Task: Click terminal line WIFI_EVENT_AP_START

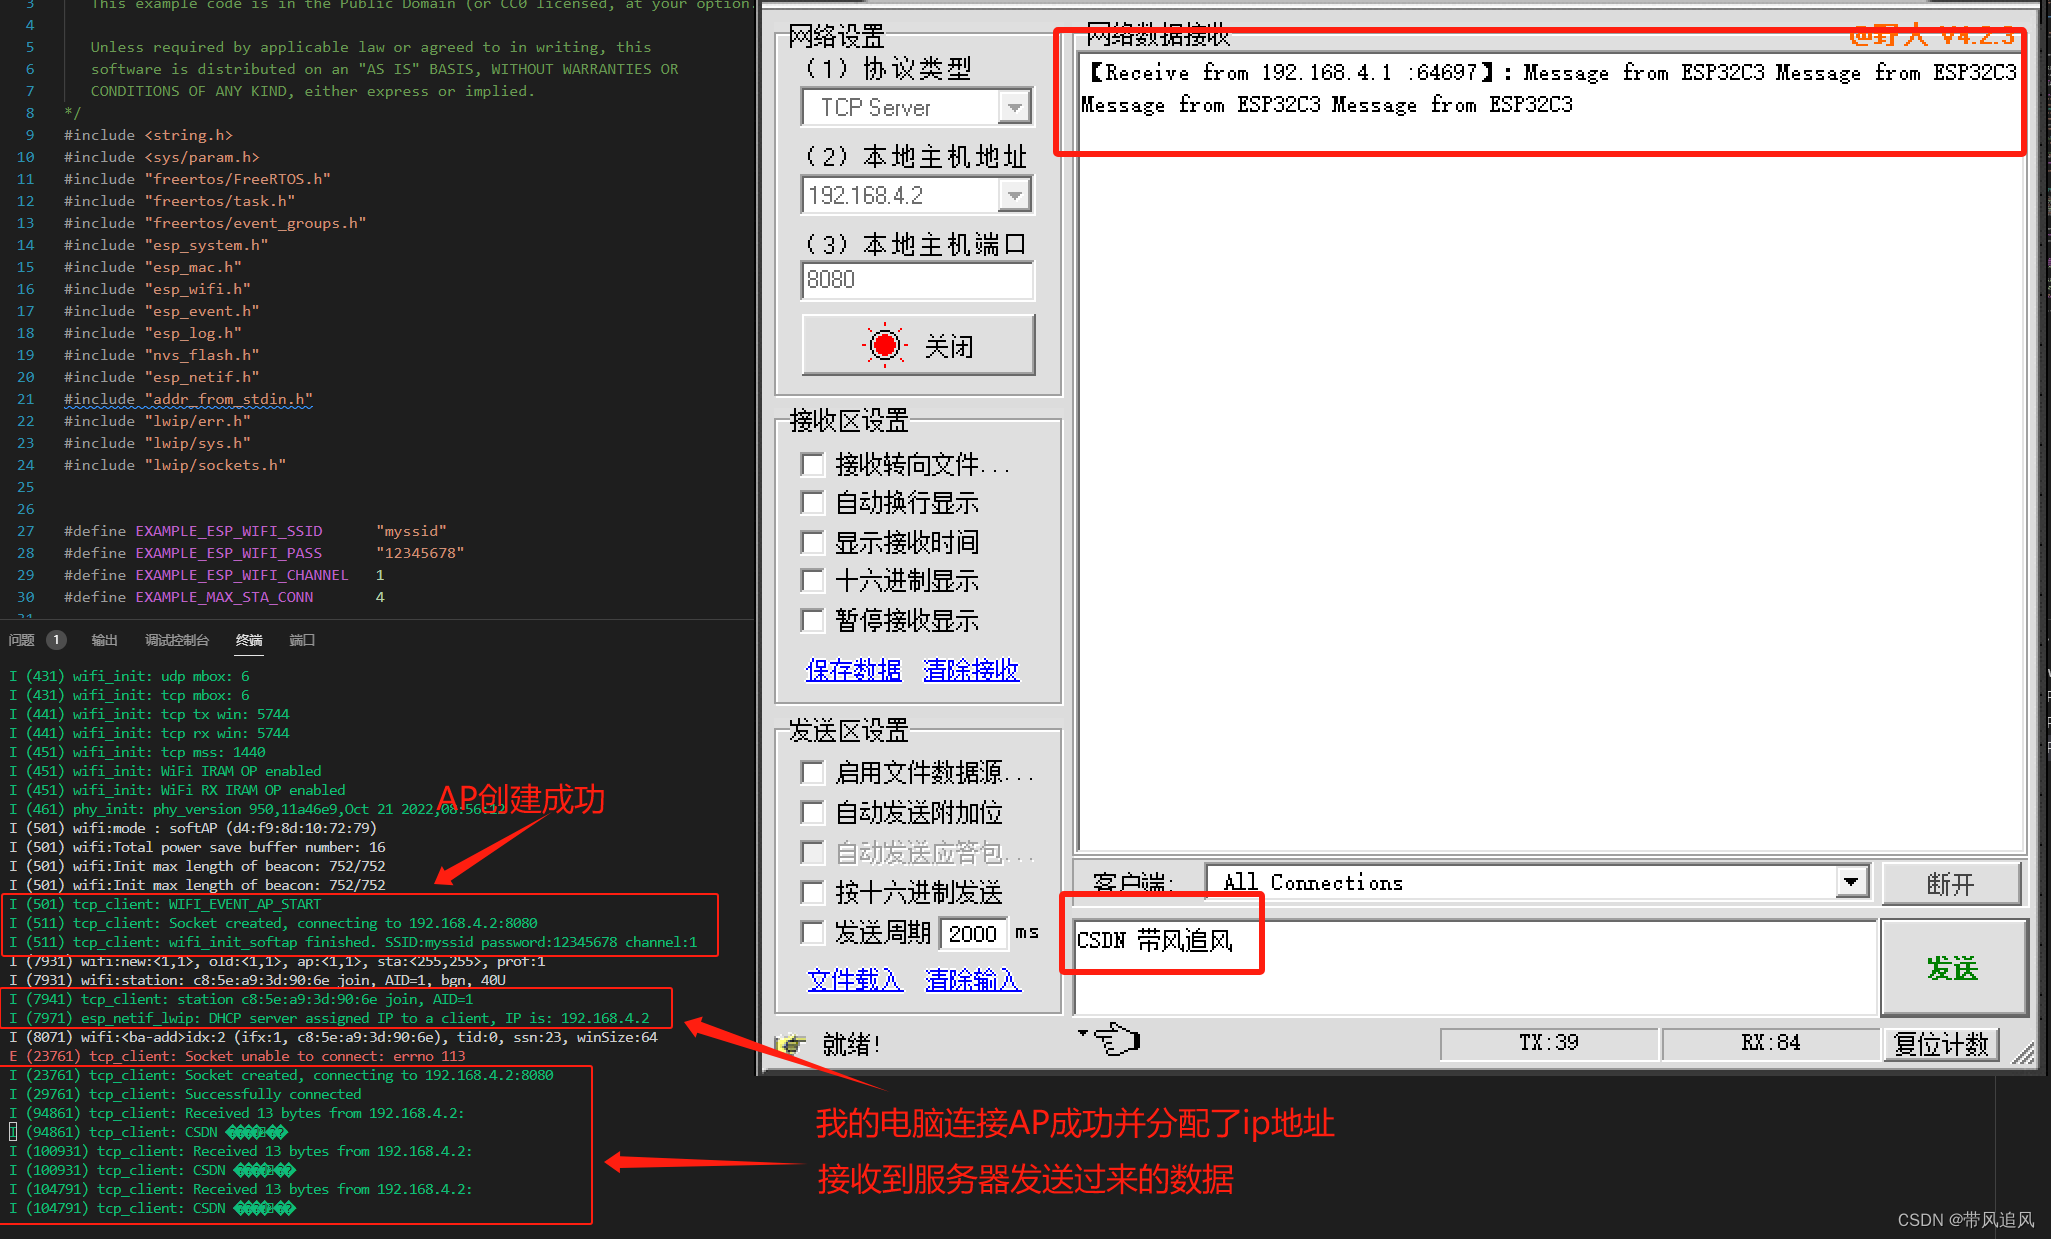Action: click(x=165, y=904)
